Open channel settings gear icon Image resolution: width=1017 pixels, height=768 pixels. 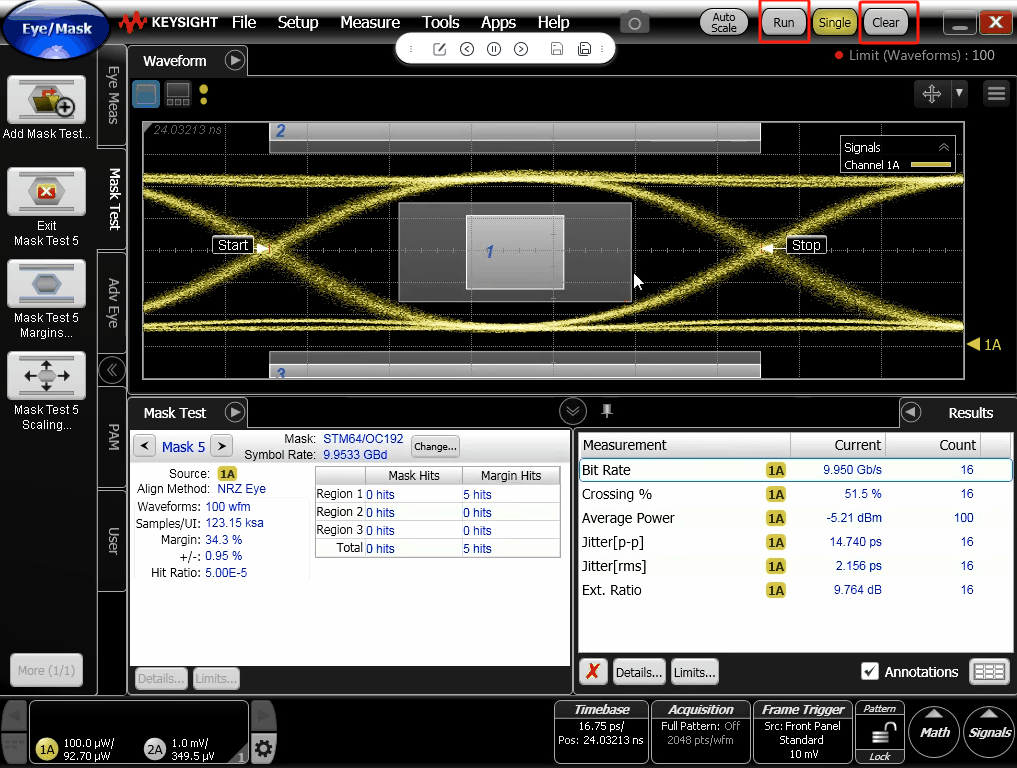[263, 748]
